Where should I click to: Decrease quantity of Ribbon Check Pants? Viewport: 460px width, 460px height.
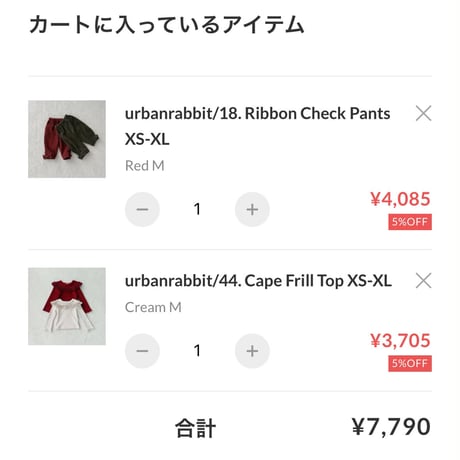coord(142,209)
